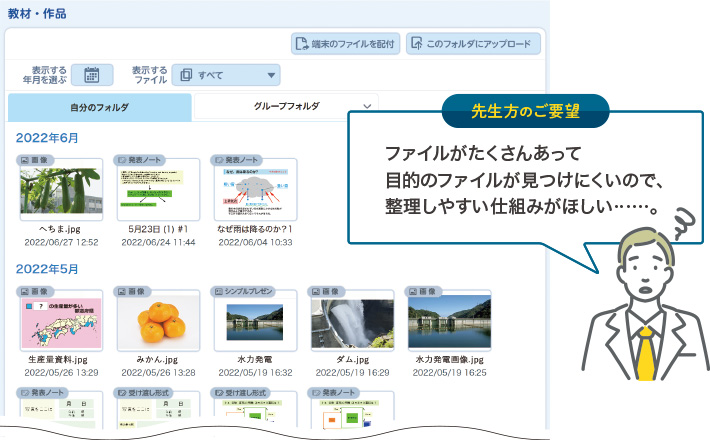Switch to the 自分のフォルダ tab
710x440 pixels.
click(100, 107)
